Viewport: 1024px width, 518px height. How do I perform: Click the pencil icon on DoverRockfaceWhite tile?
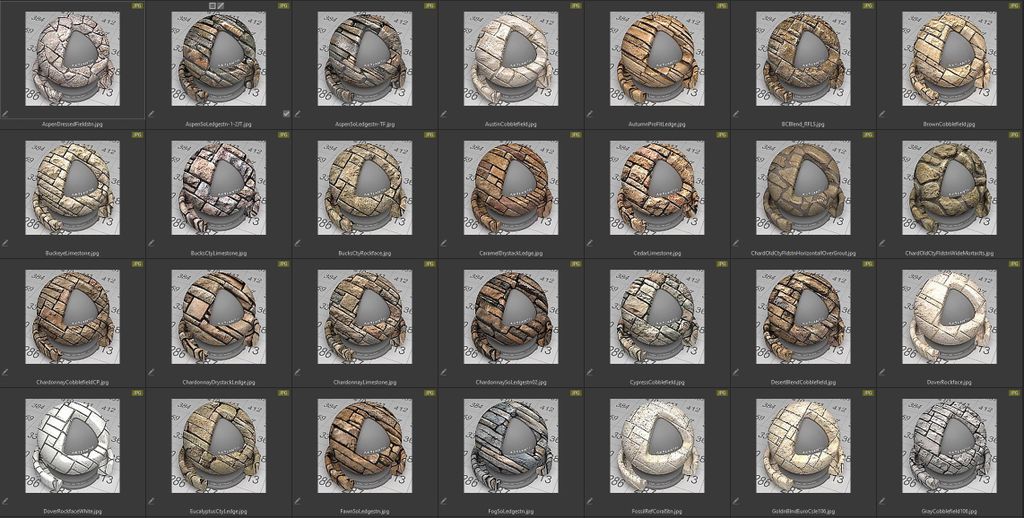[x=5, y=500]
